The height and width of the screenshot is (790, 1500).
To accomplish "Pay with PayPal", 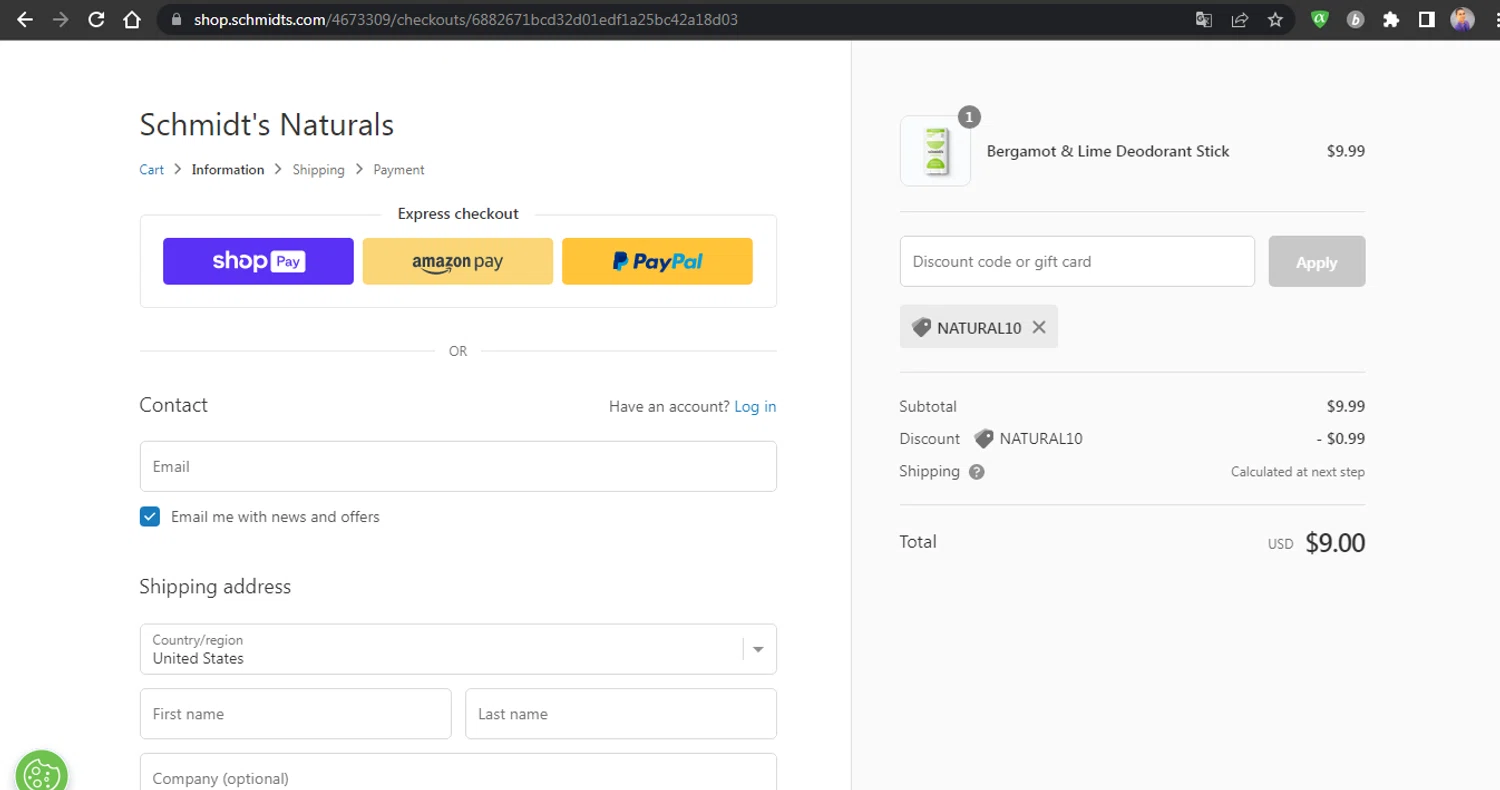I will tap(657, 261).
